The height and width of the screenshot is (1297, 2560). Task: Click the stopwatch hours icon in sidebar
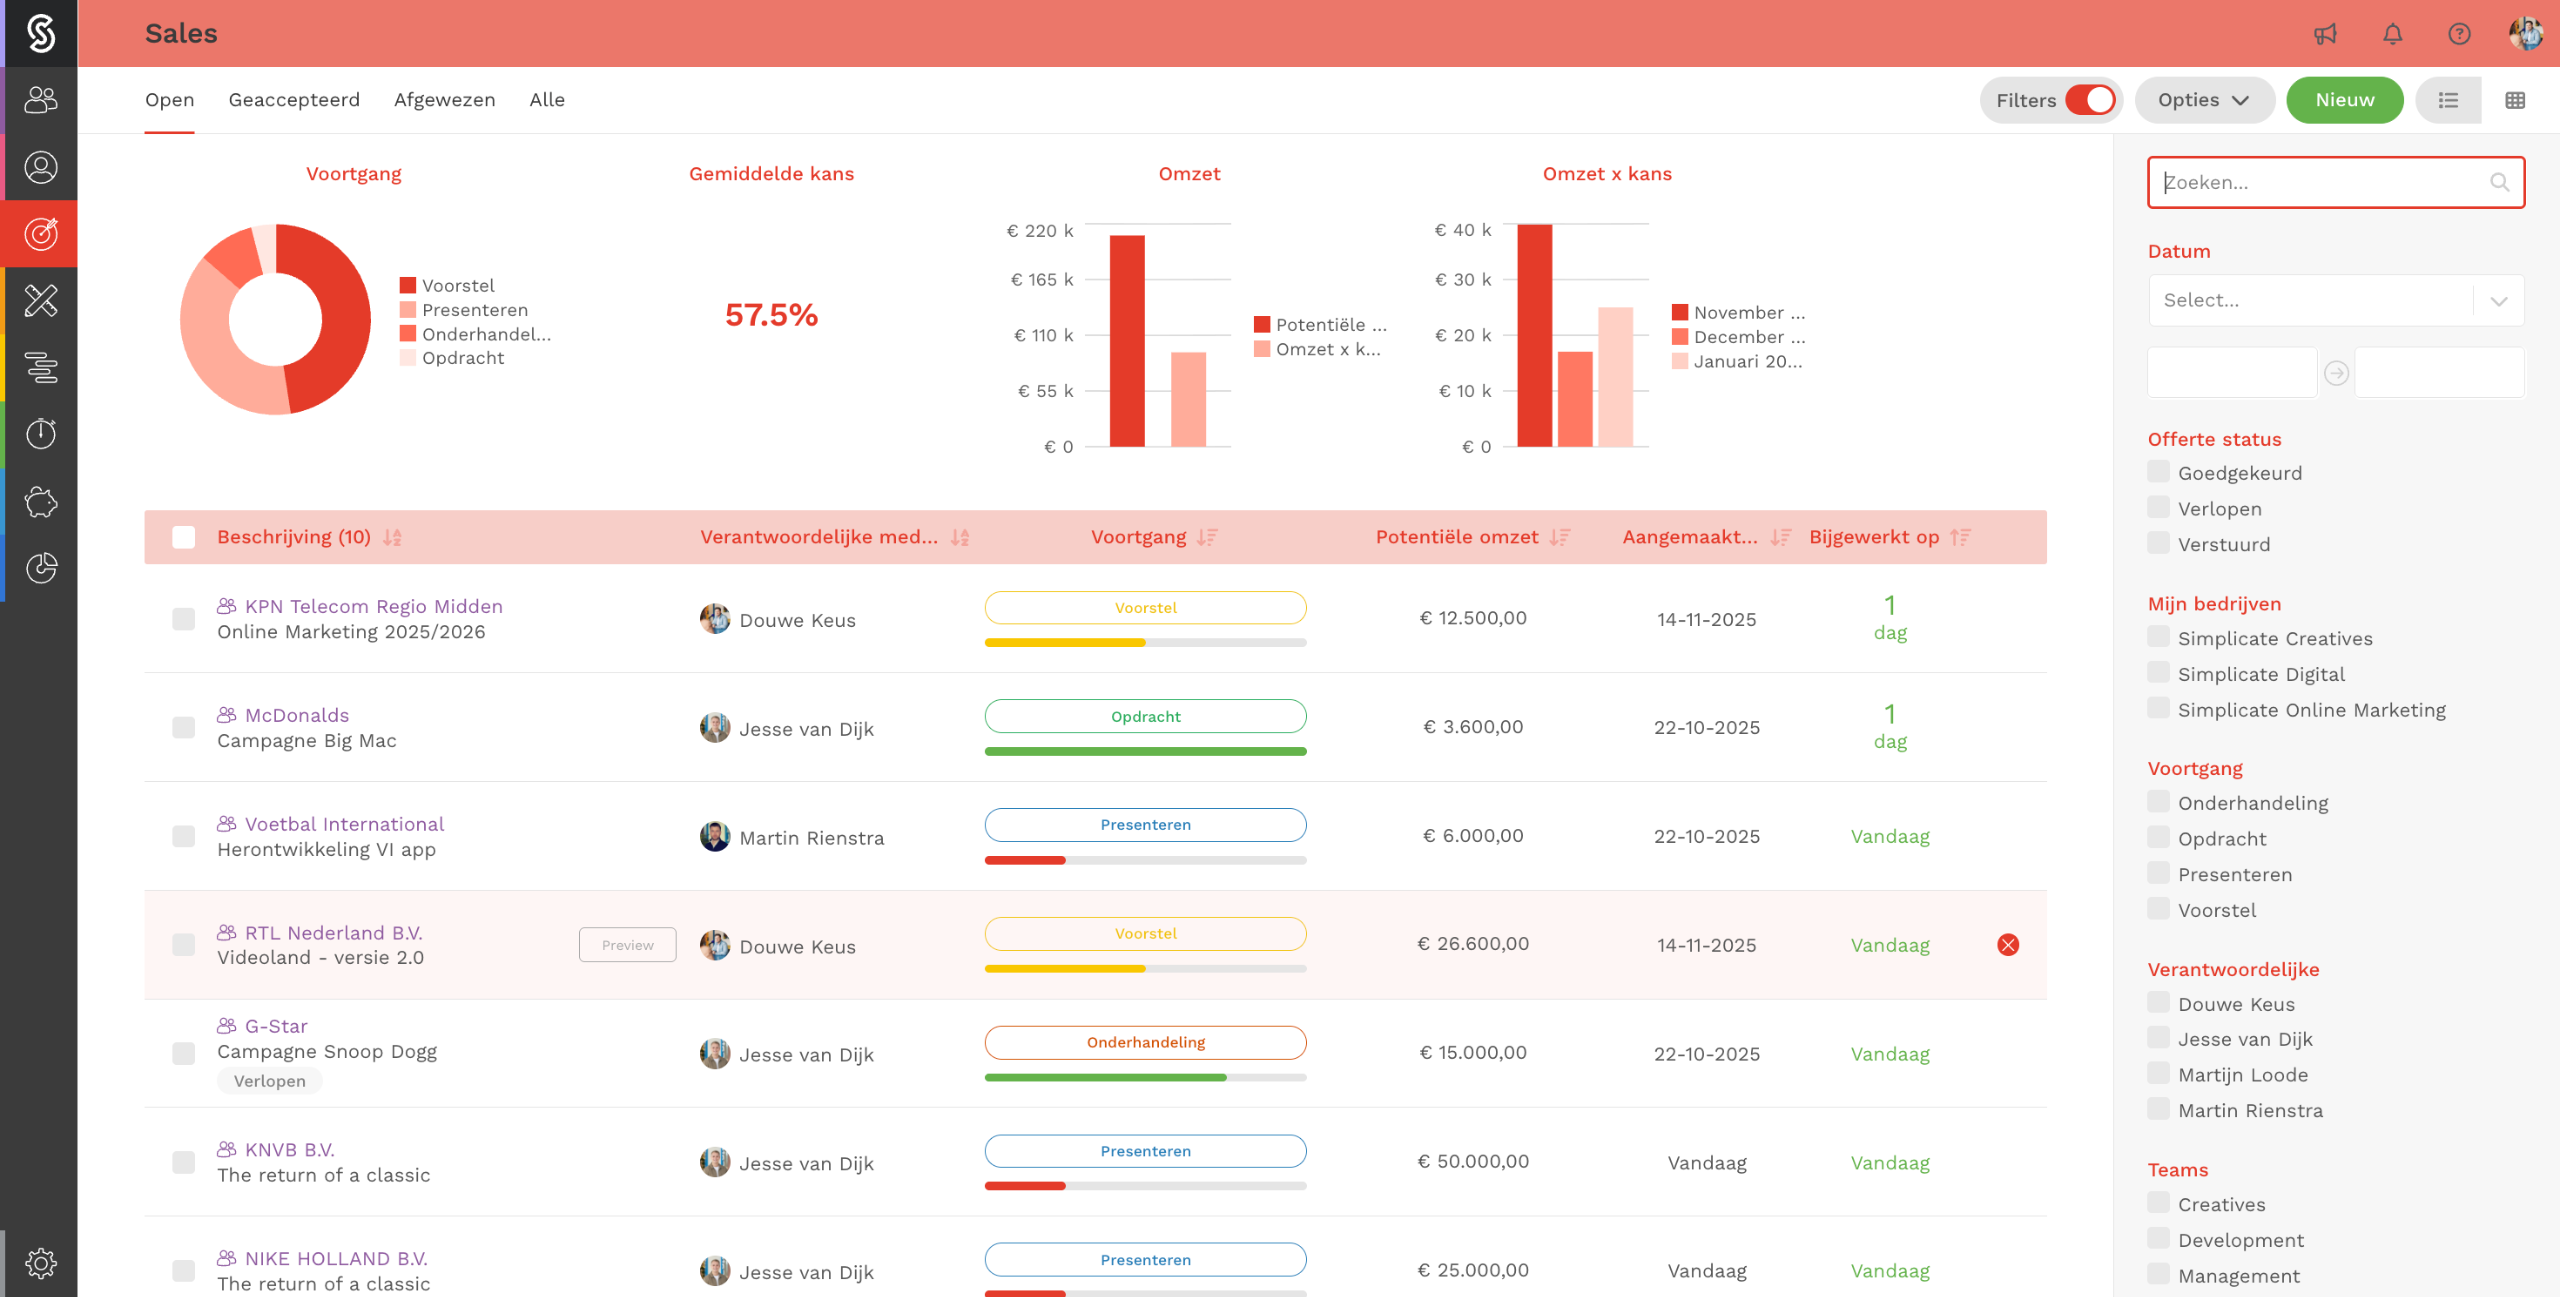pos(40,434)
